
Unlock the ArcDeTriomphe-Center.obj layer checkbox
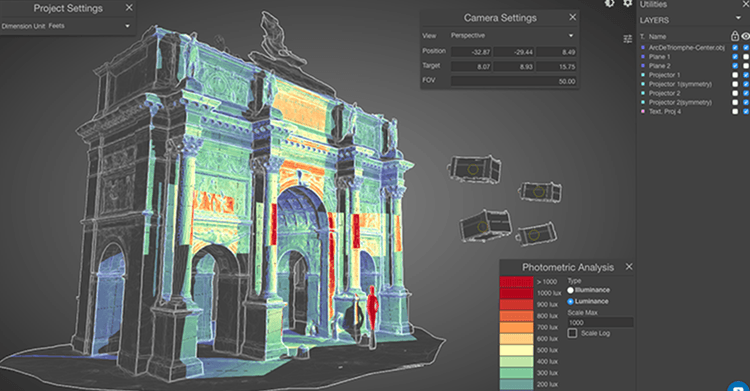tap(735, 47)
